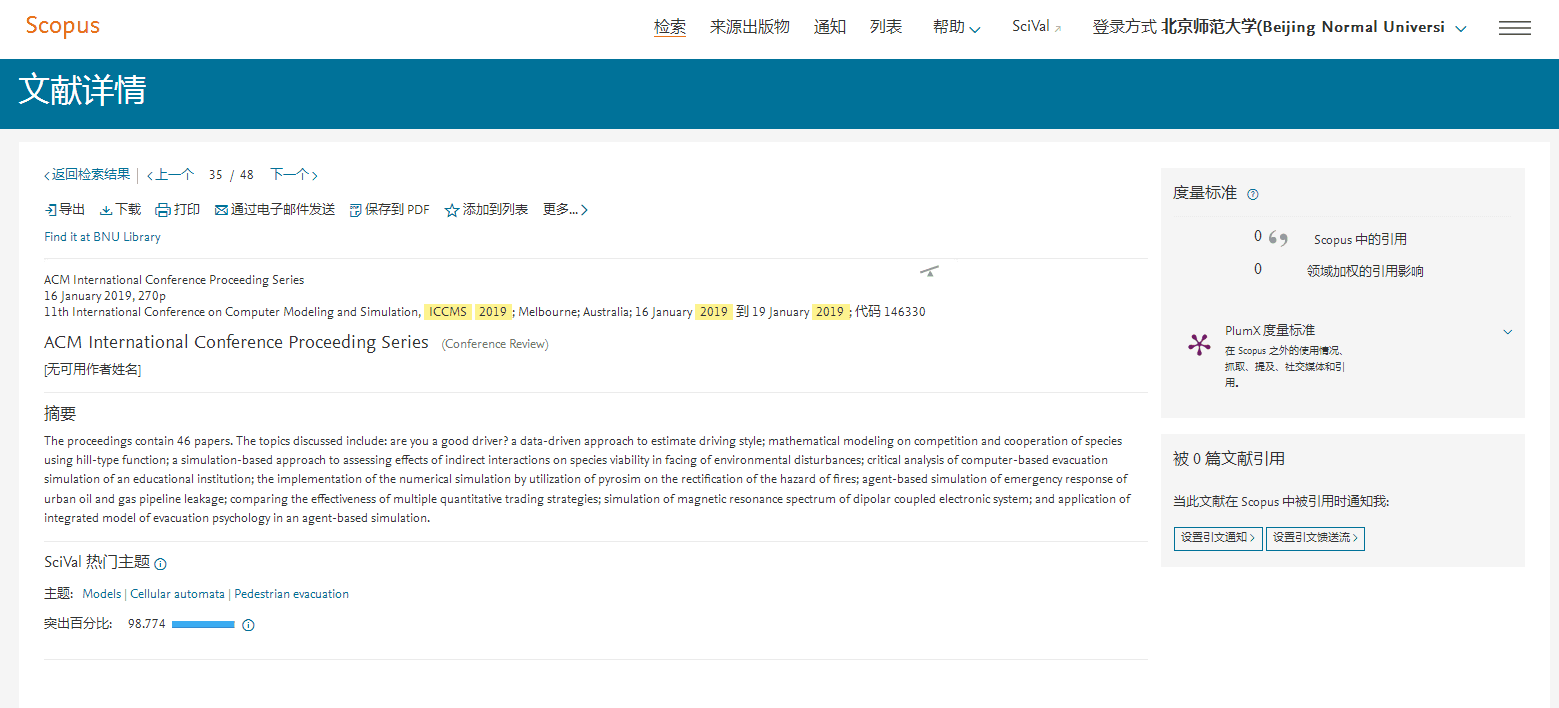
Task: Open the 列表 menu item
Action: coord(886,28)
